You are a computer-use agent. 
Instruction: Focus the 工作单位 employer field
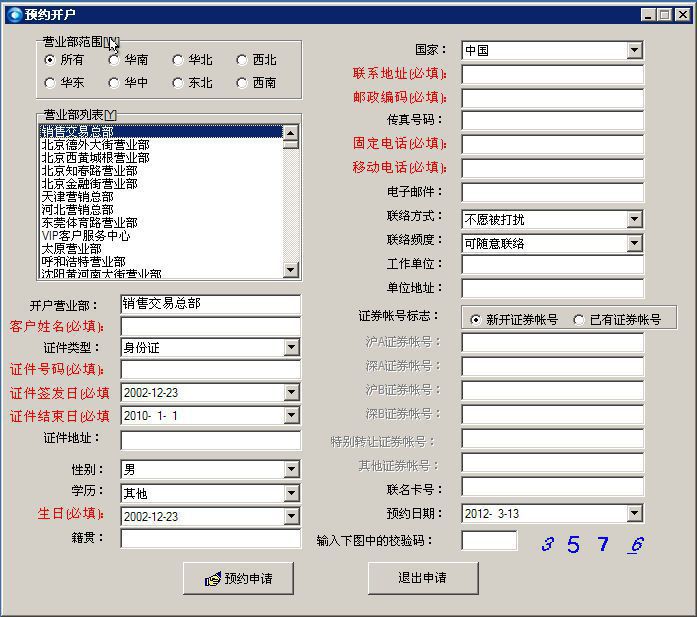pyautogui.click(x=553, y=264)
